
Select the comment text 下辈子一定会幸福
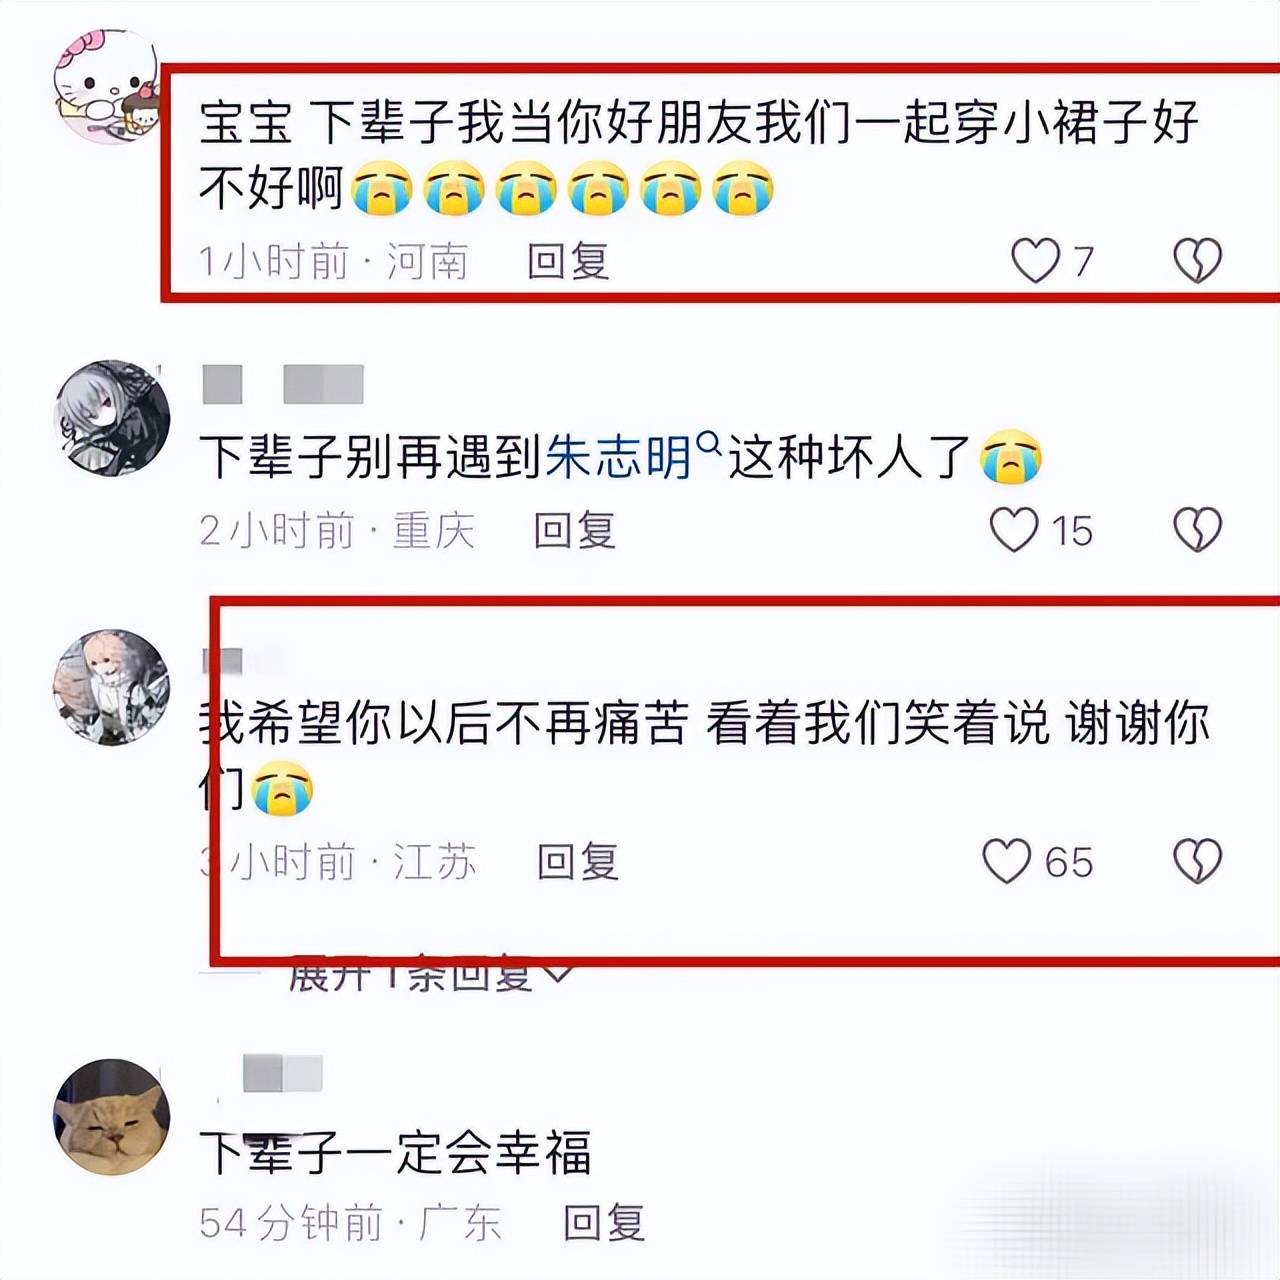point(395,1153)
